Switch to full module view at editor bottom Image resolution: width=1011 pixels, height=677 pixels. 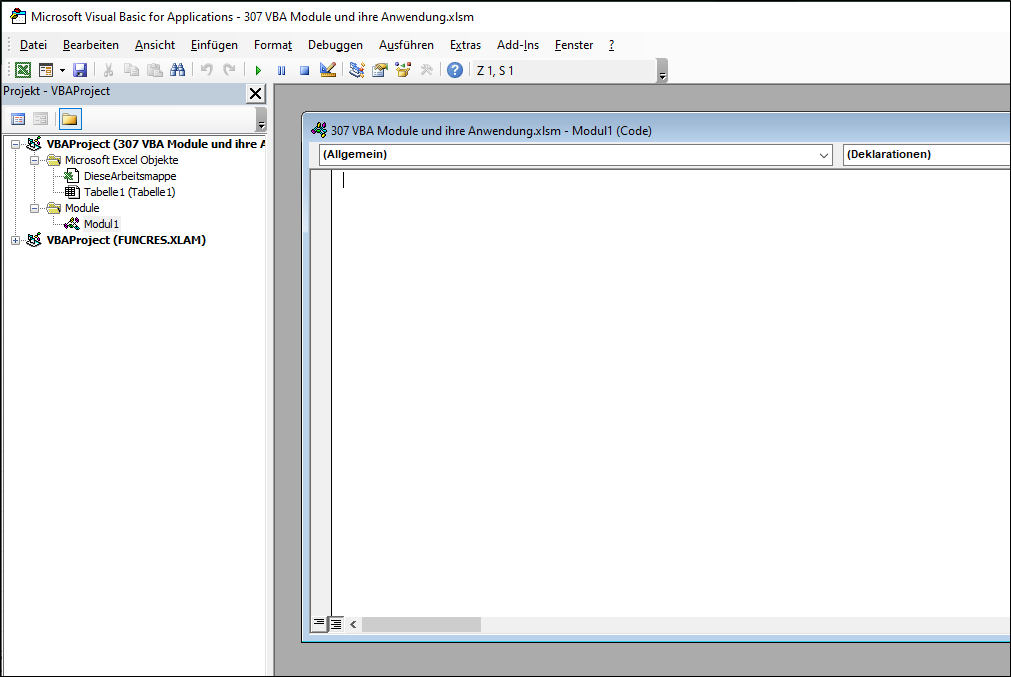[336, 623]
